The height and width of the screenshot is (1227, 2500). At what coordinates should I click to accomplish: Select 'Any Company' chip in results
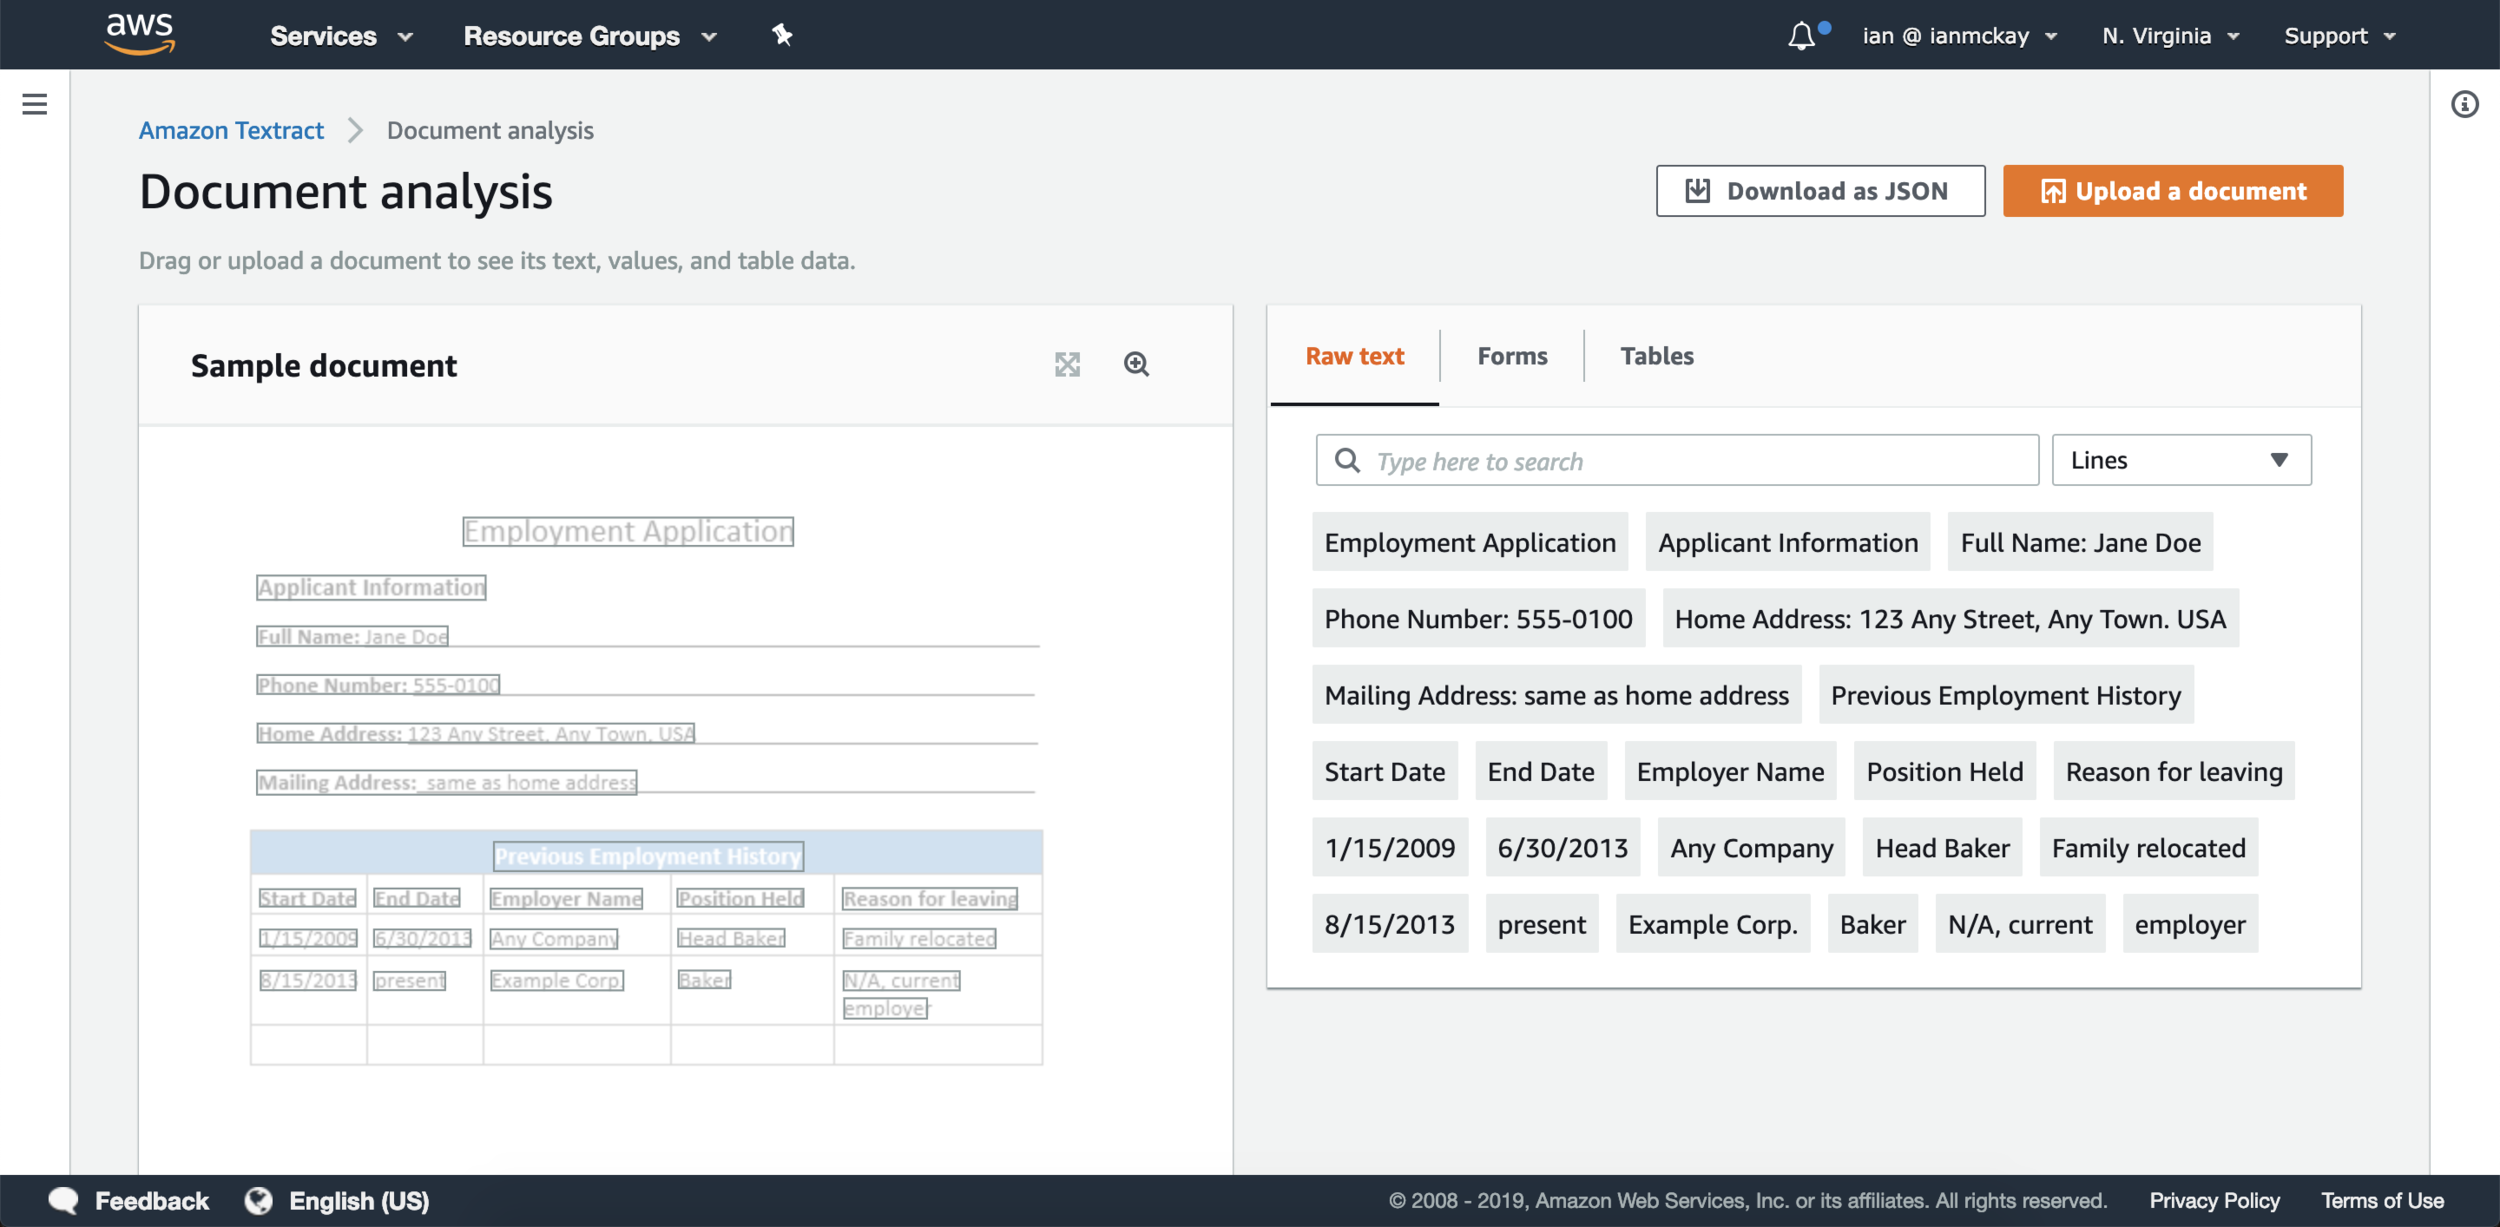(x=1751, y=847)
